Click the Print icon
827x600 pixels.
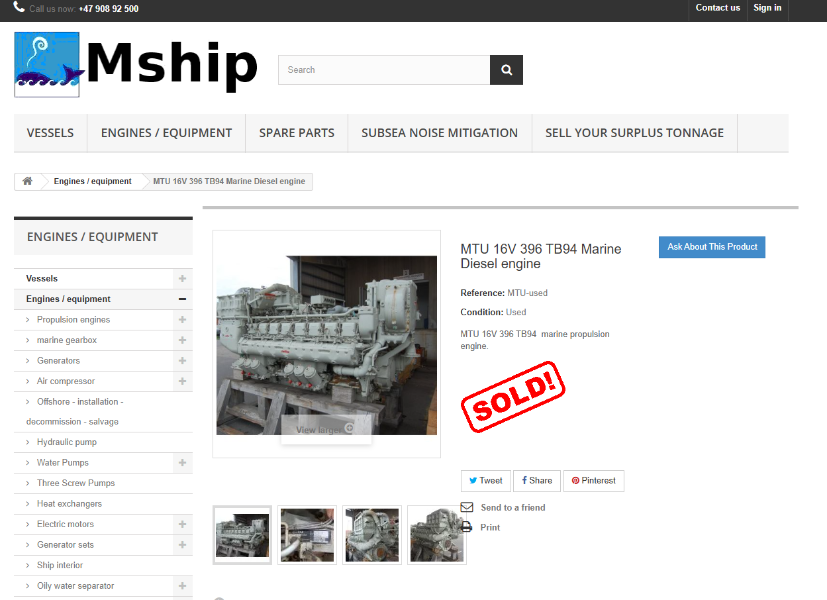coord(466,527)
